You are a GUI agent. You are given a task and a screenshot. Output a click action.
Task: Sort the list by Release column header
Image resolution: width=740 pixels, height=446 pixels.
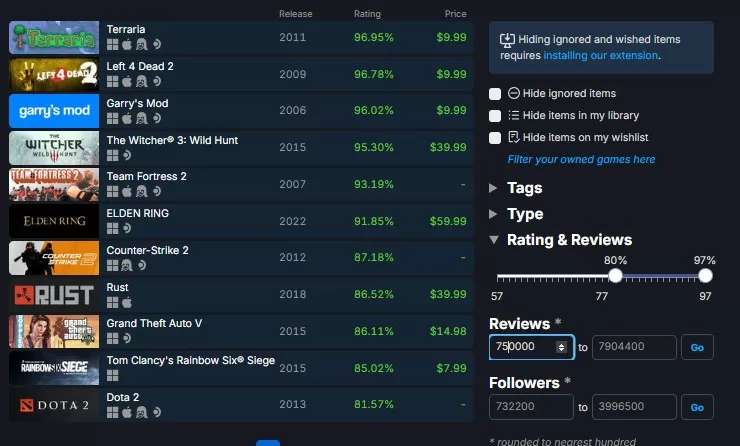click(295, 14)
